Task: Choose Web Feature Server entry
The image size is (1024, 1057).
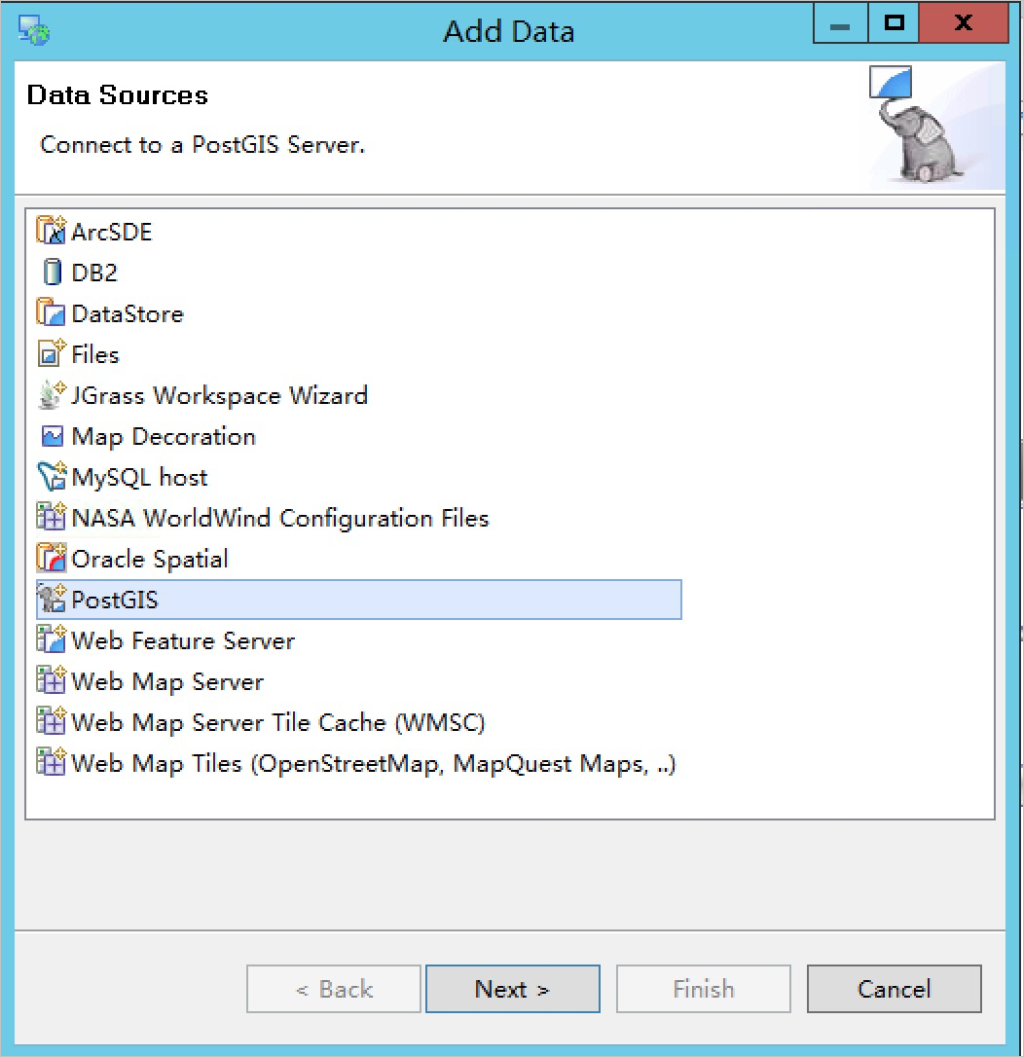Action: (183, 641)
